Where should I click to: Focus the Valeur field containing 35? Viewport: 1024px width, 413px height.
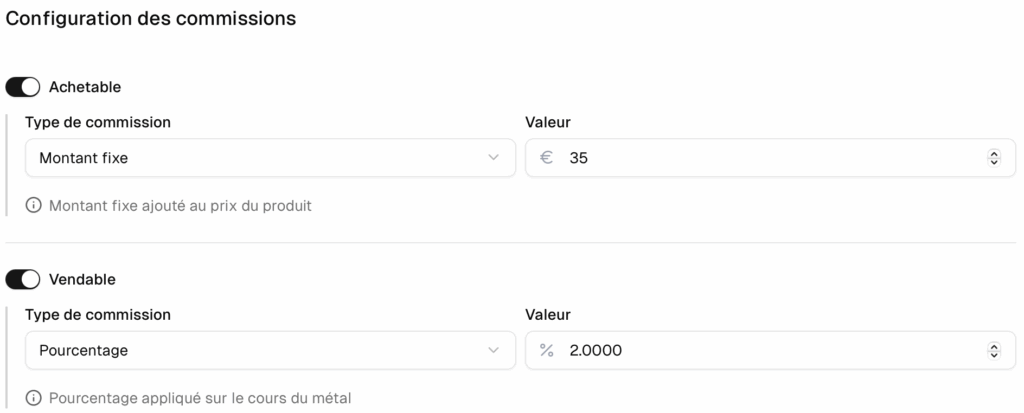click(771, 157)
